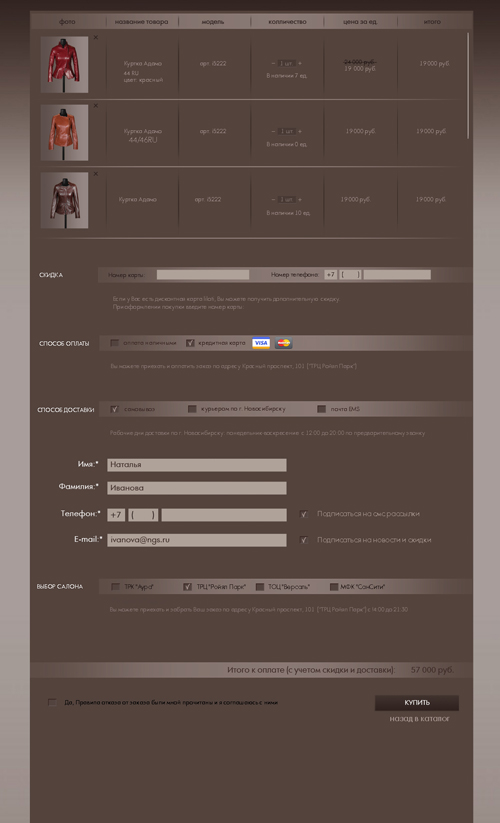Click the quantity box in the red jacket row
The height and width of the screenshot is (823, 500).
(286, 64)
